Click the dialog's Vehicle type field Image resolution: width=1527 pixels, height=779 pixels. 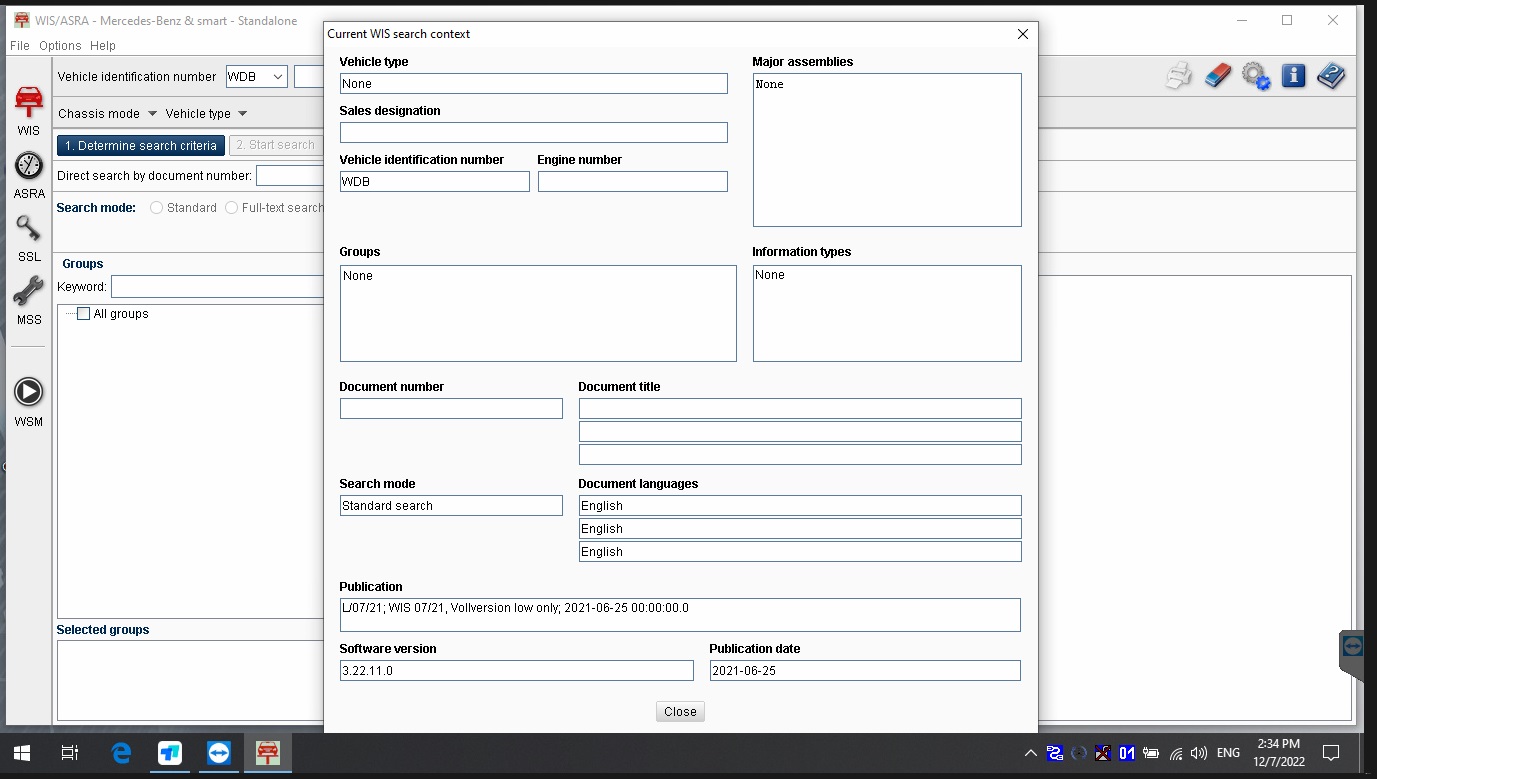[x=533, y=84]
